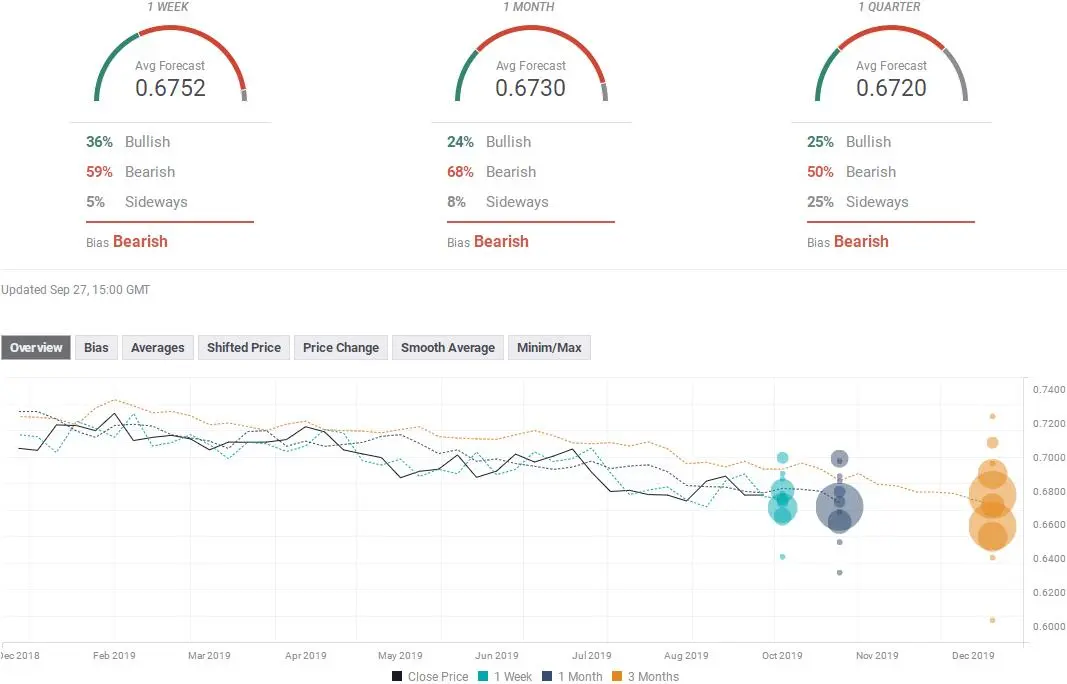Image resolution: width=1067 pixels, height=684 pixels.
Task: Toggle Close Price legend series
Action: pos(430,677)
